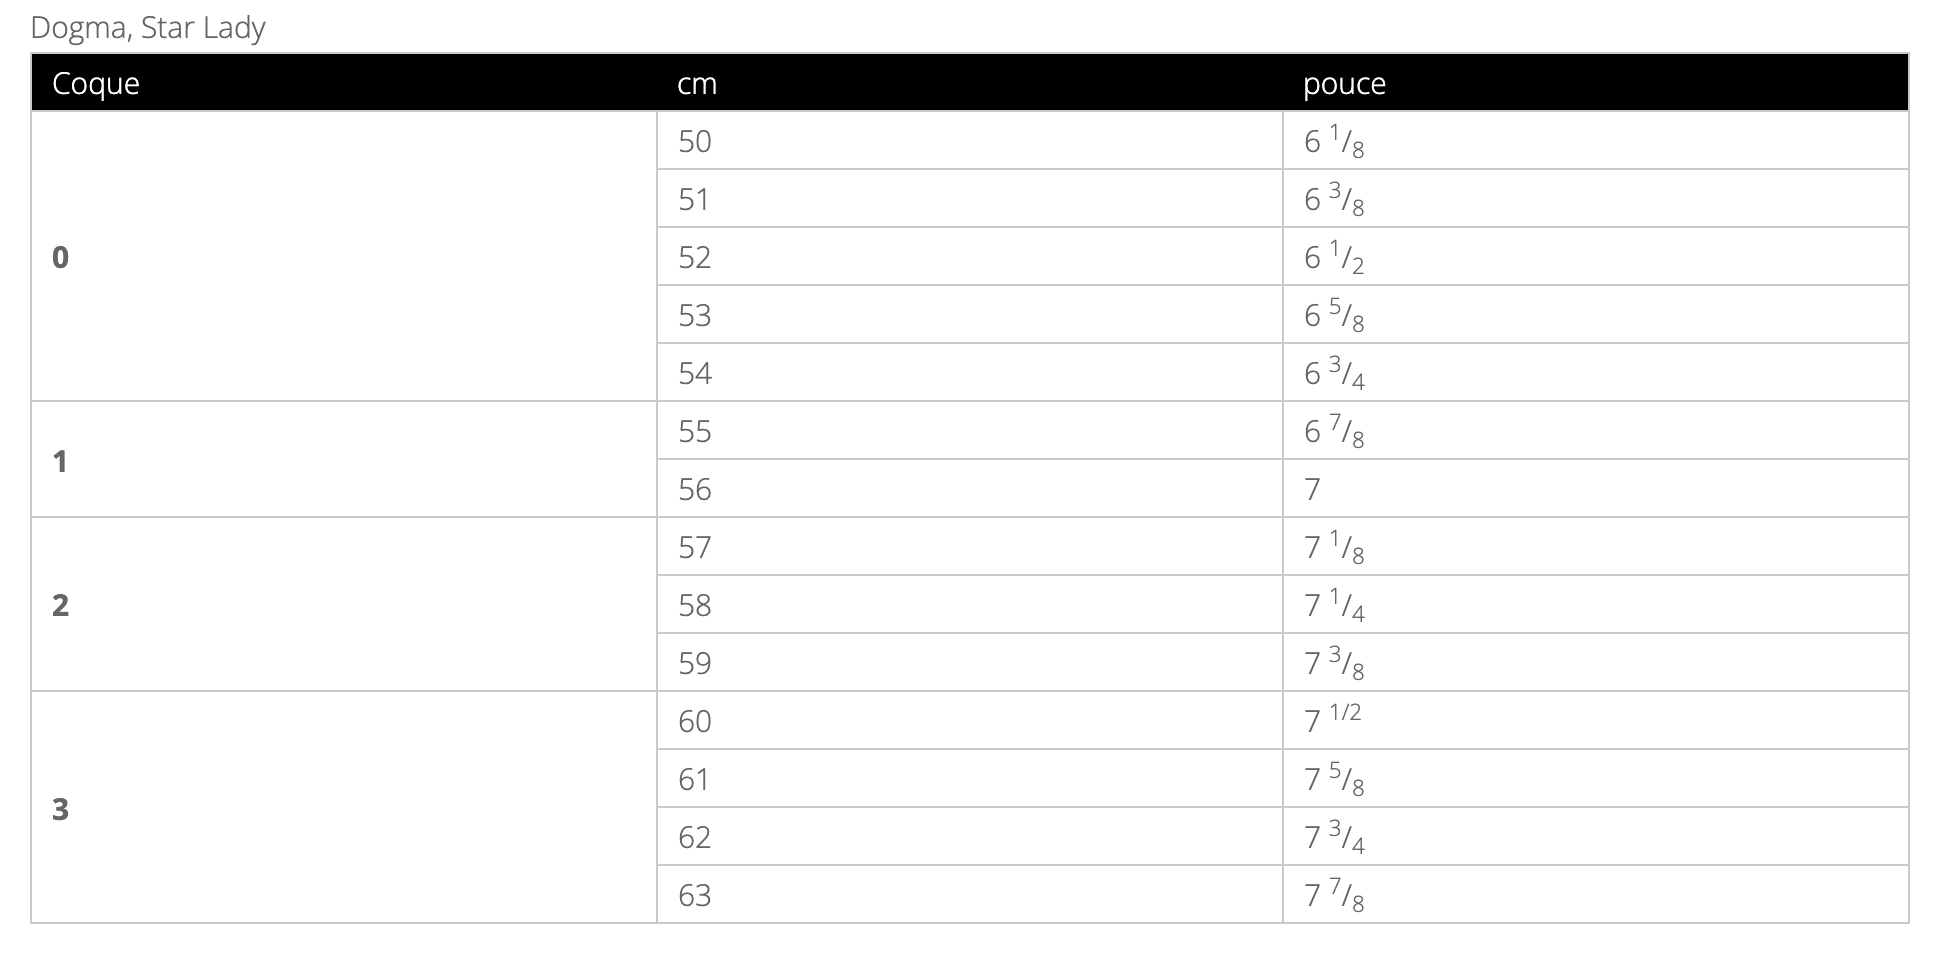Click the 52 cm cell

695,257
